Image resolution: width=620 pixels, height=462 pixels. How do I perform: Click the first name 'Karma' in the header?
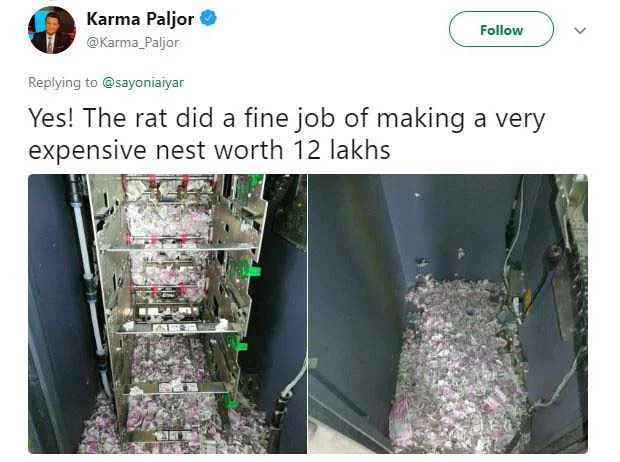click(113, 19)
